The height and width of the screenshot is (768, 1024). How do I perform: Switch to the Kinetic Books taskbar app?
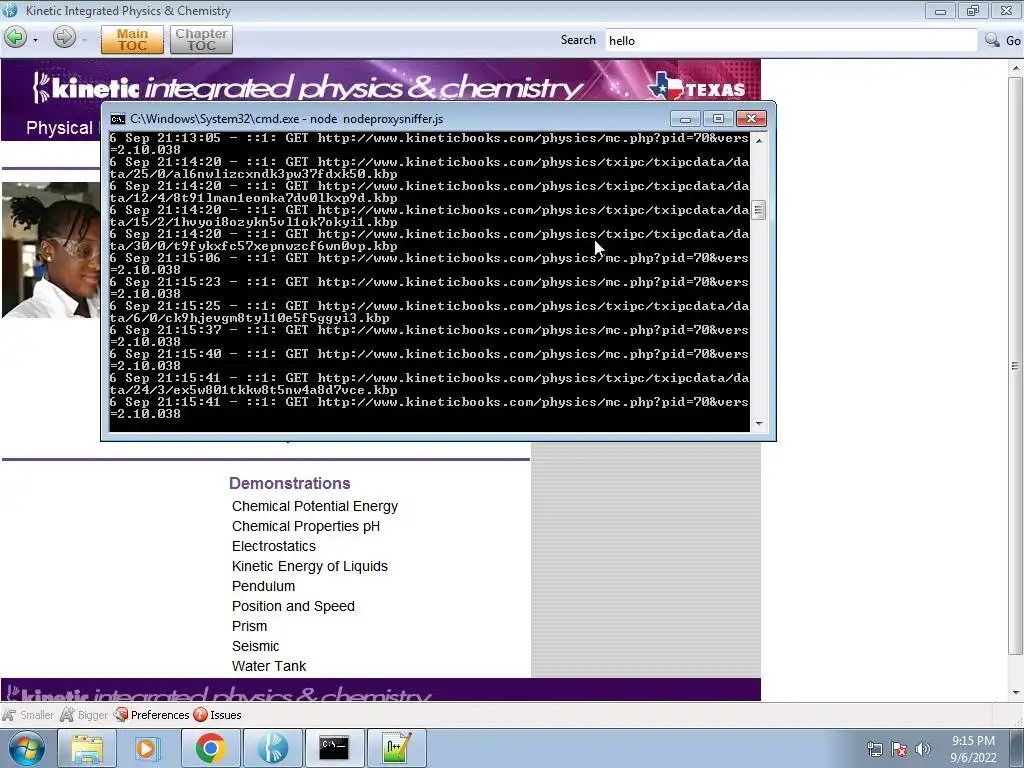[x=272, y=748]
